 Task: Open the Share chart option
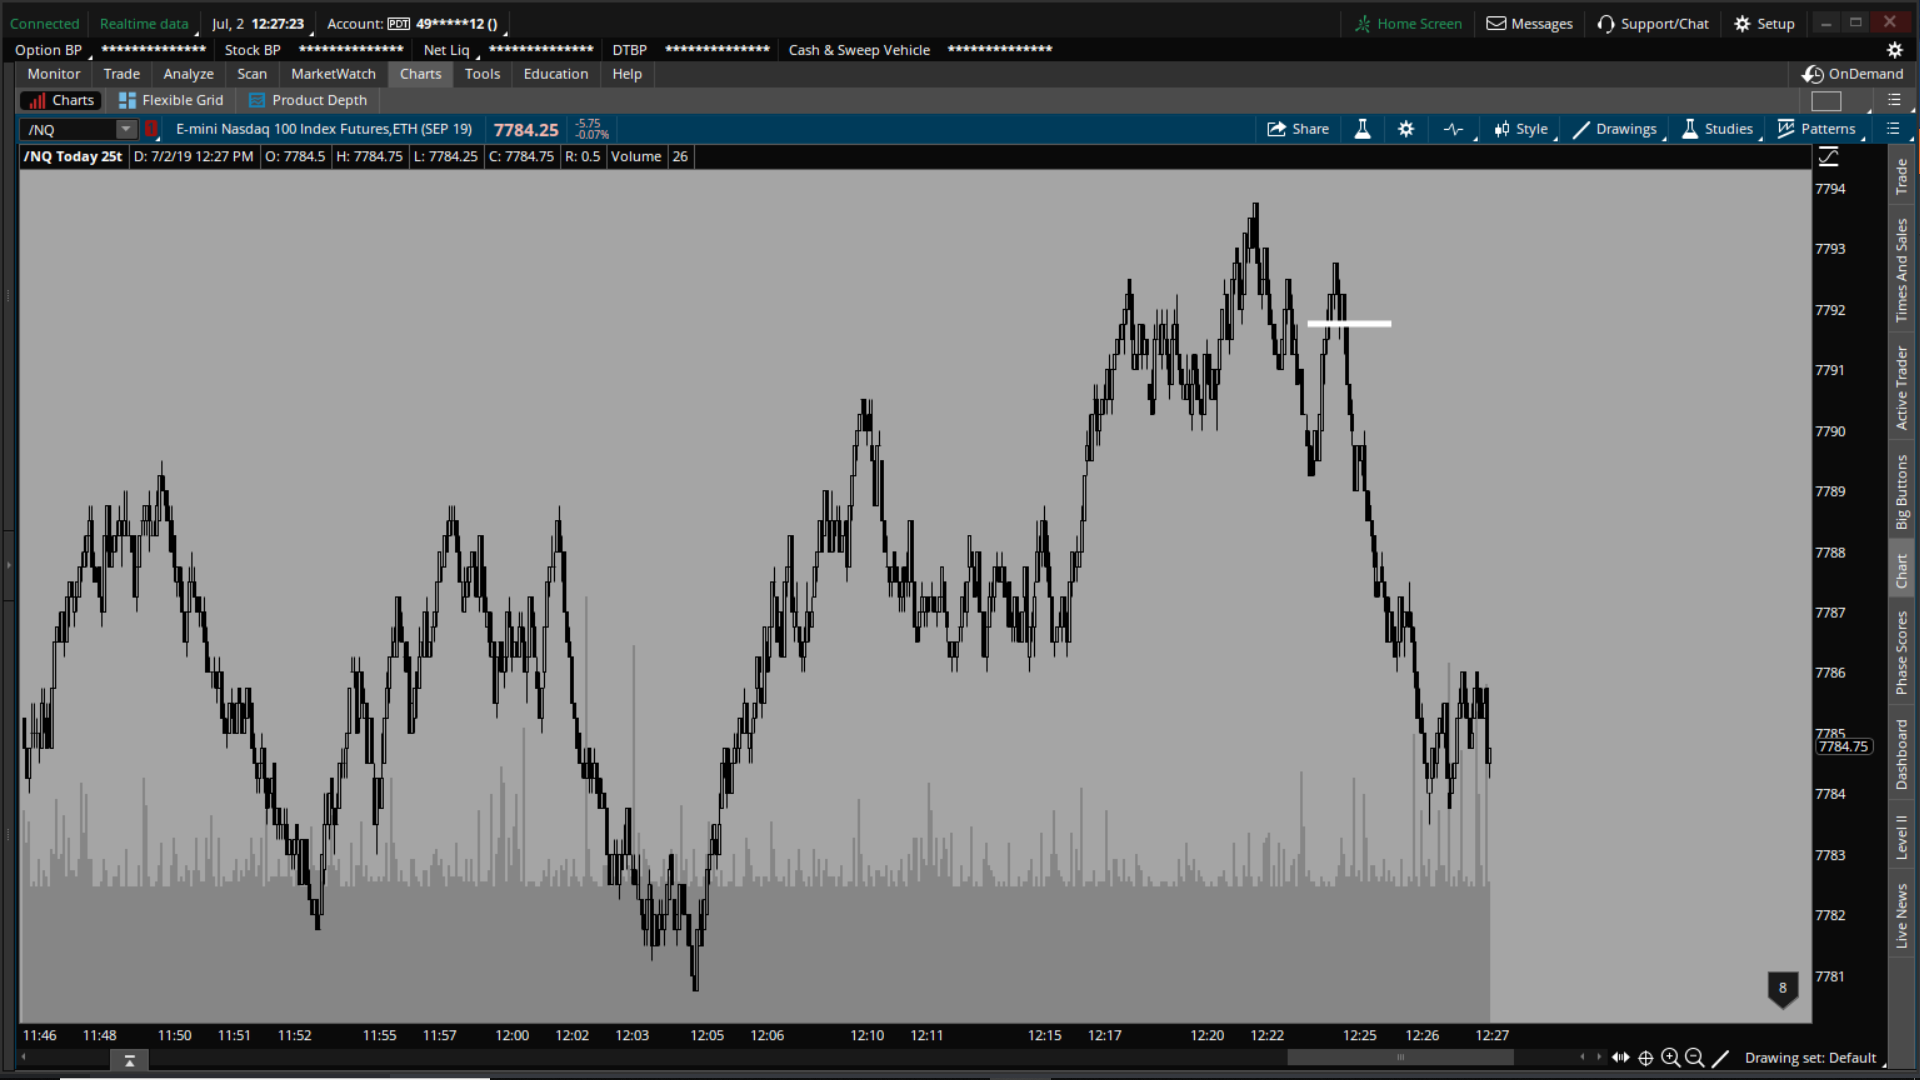[x=1297, y=129]
